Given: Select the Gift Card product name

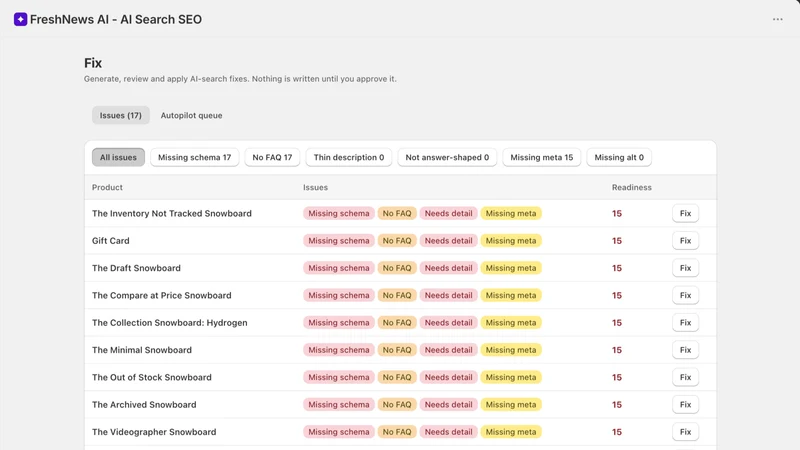Looking at the screenshot, I should [111, 241].
